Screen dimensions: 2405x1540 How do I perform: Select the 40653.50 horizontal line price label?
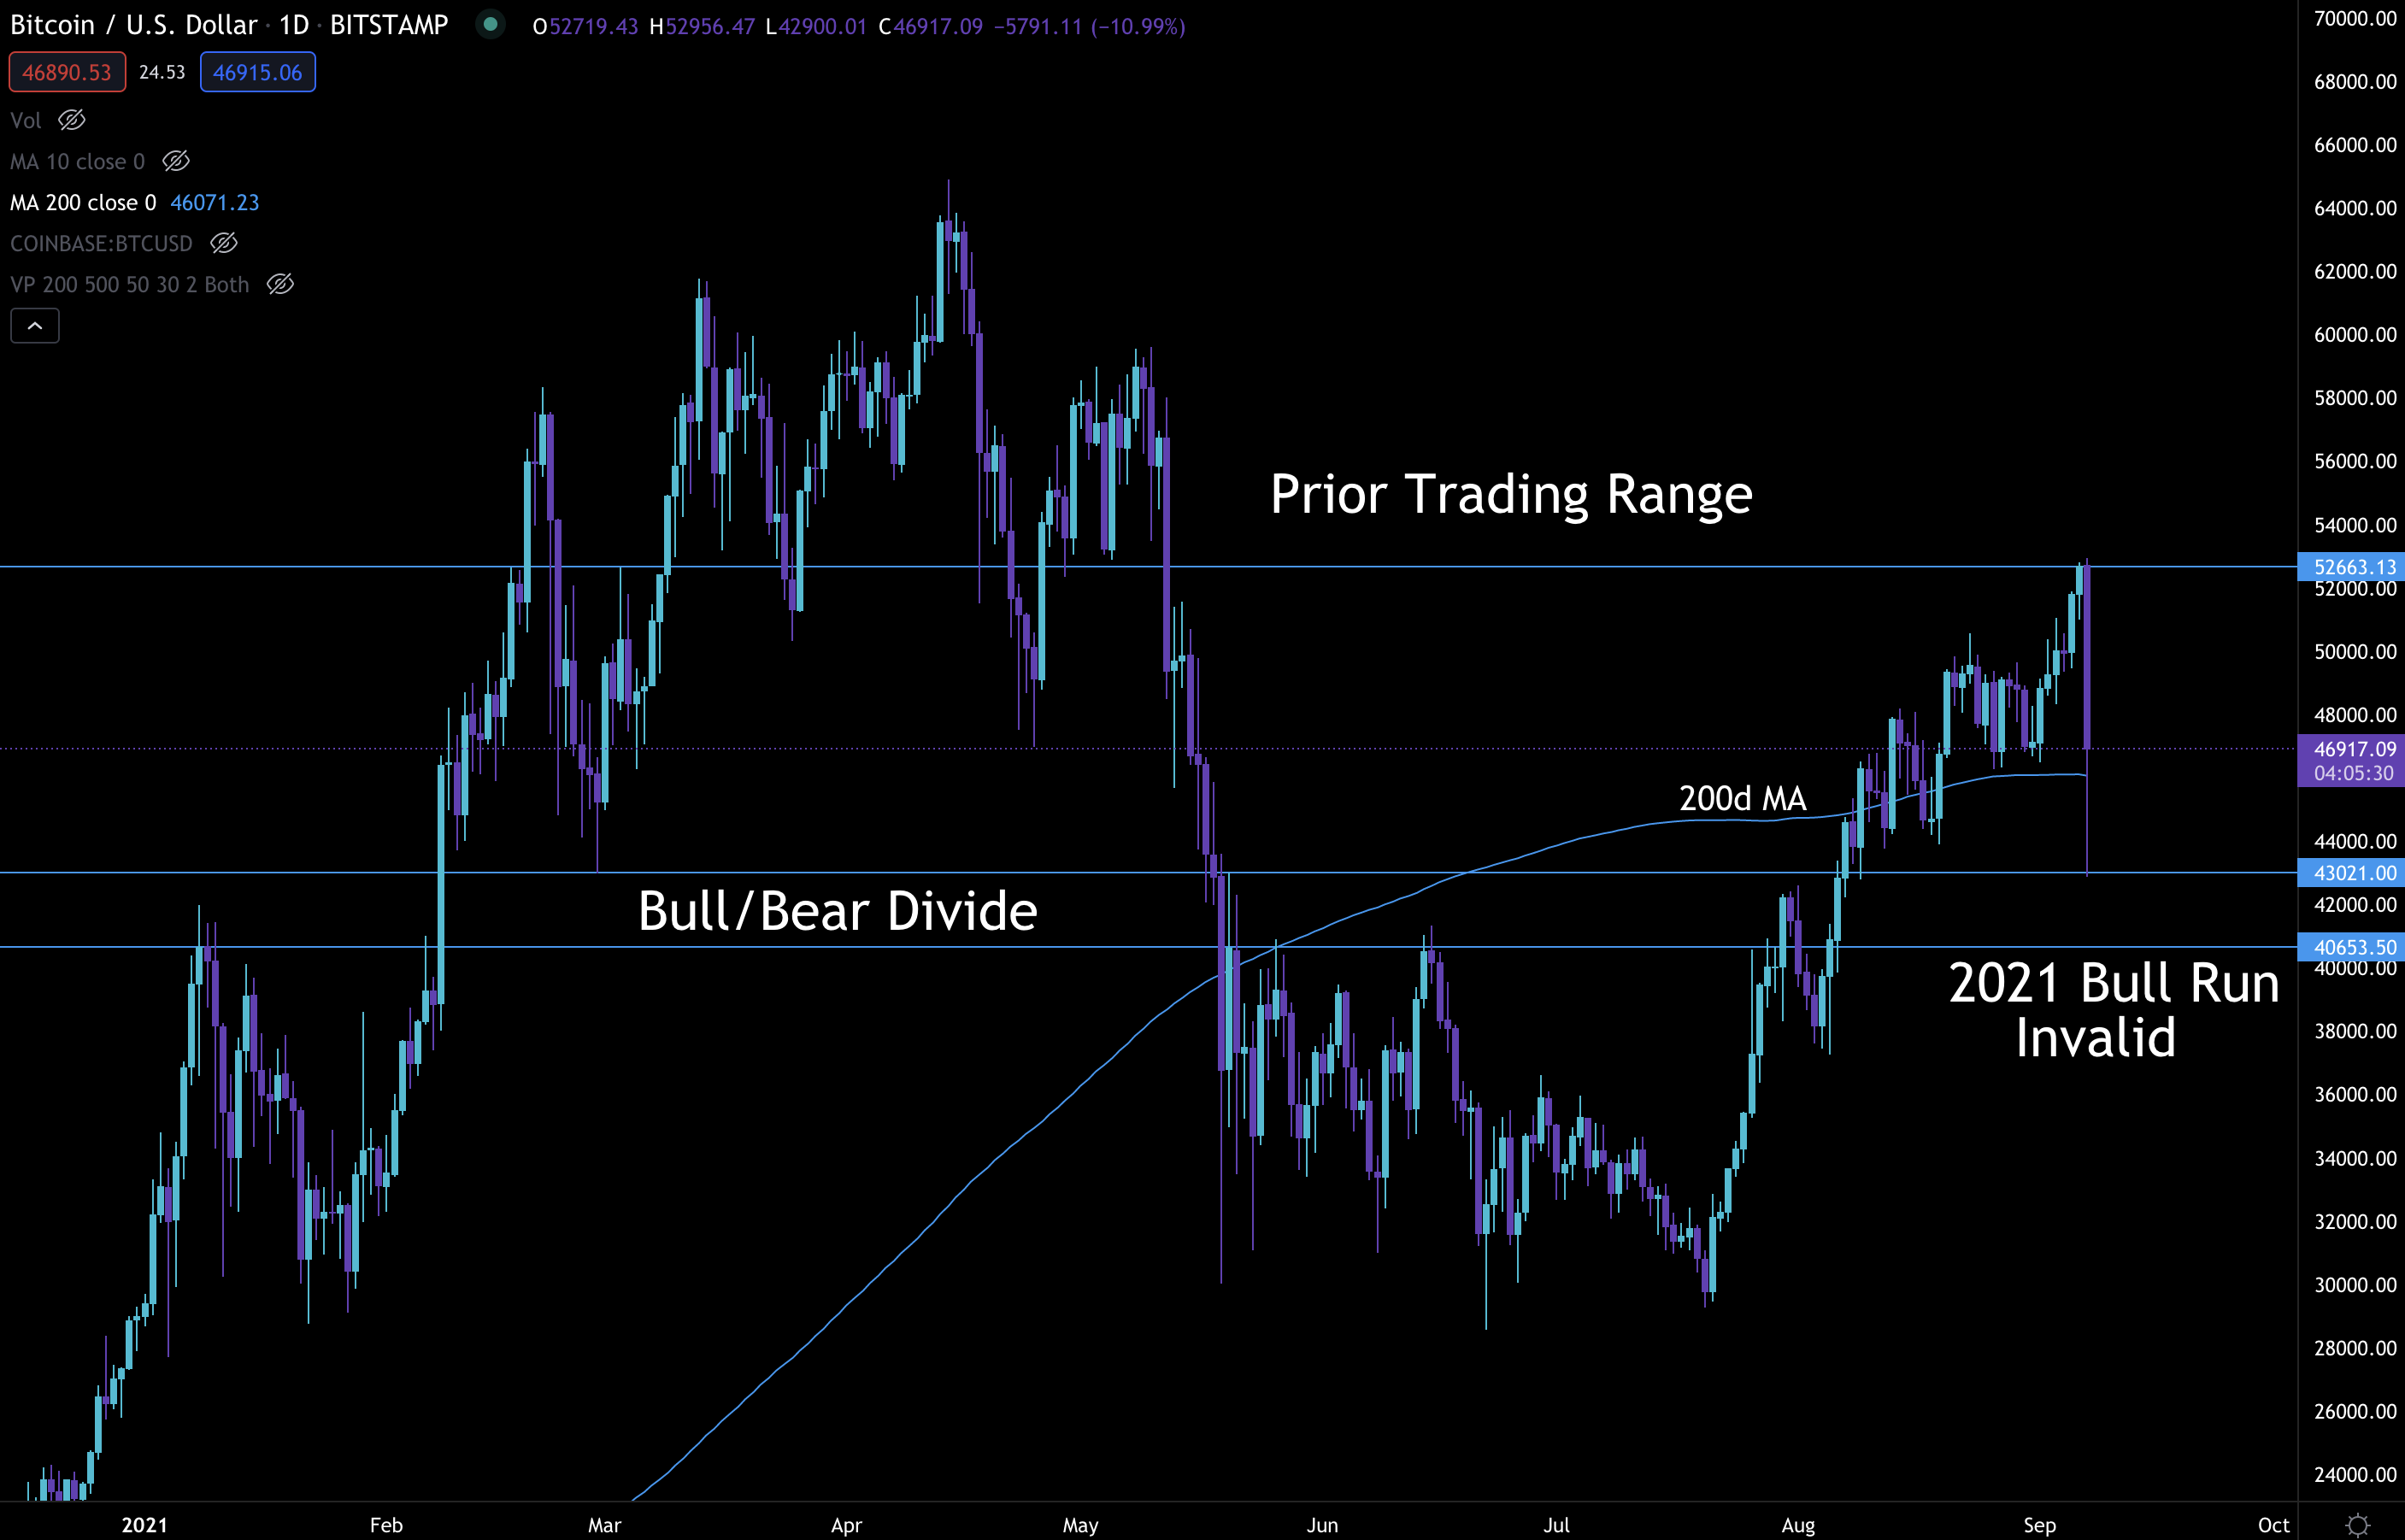point(2352,947)
